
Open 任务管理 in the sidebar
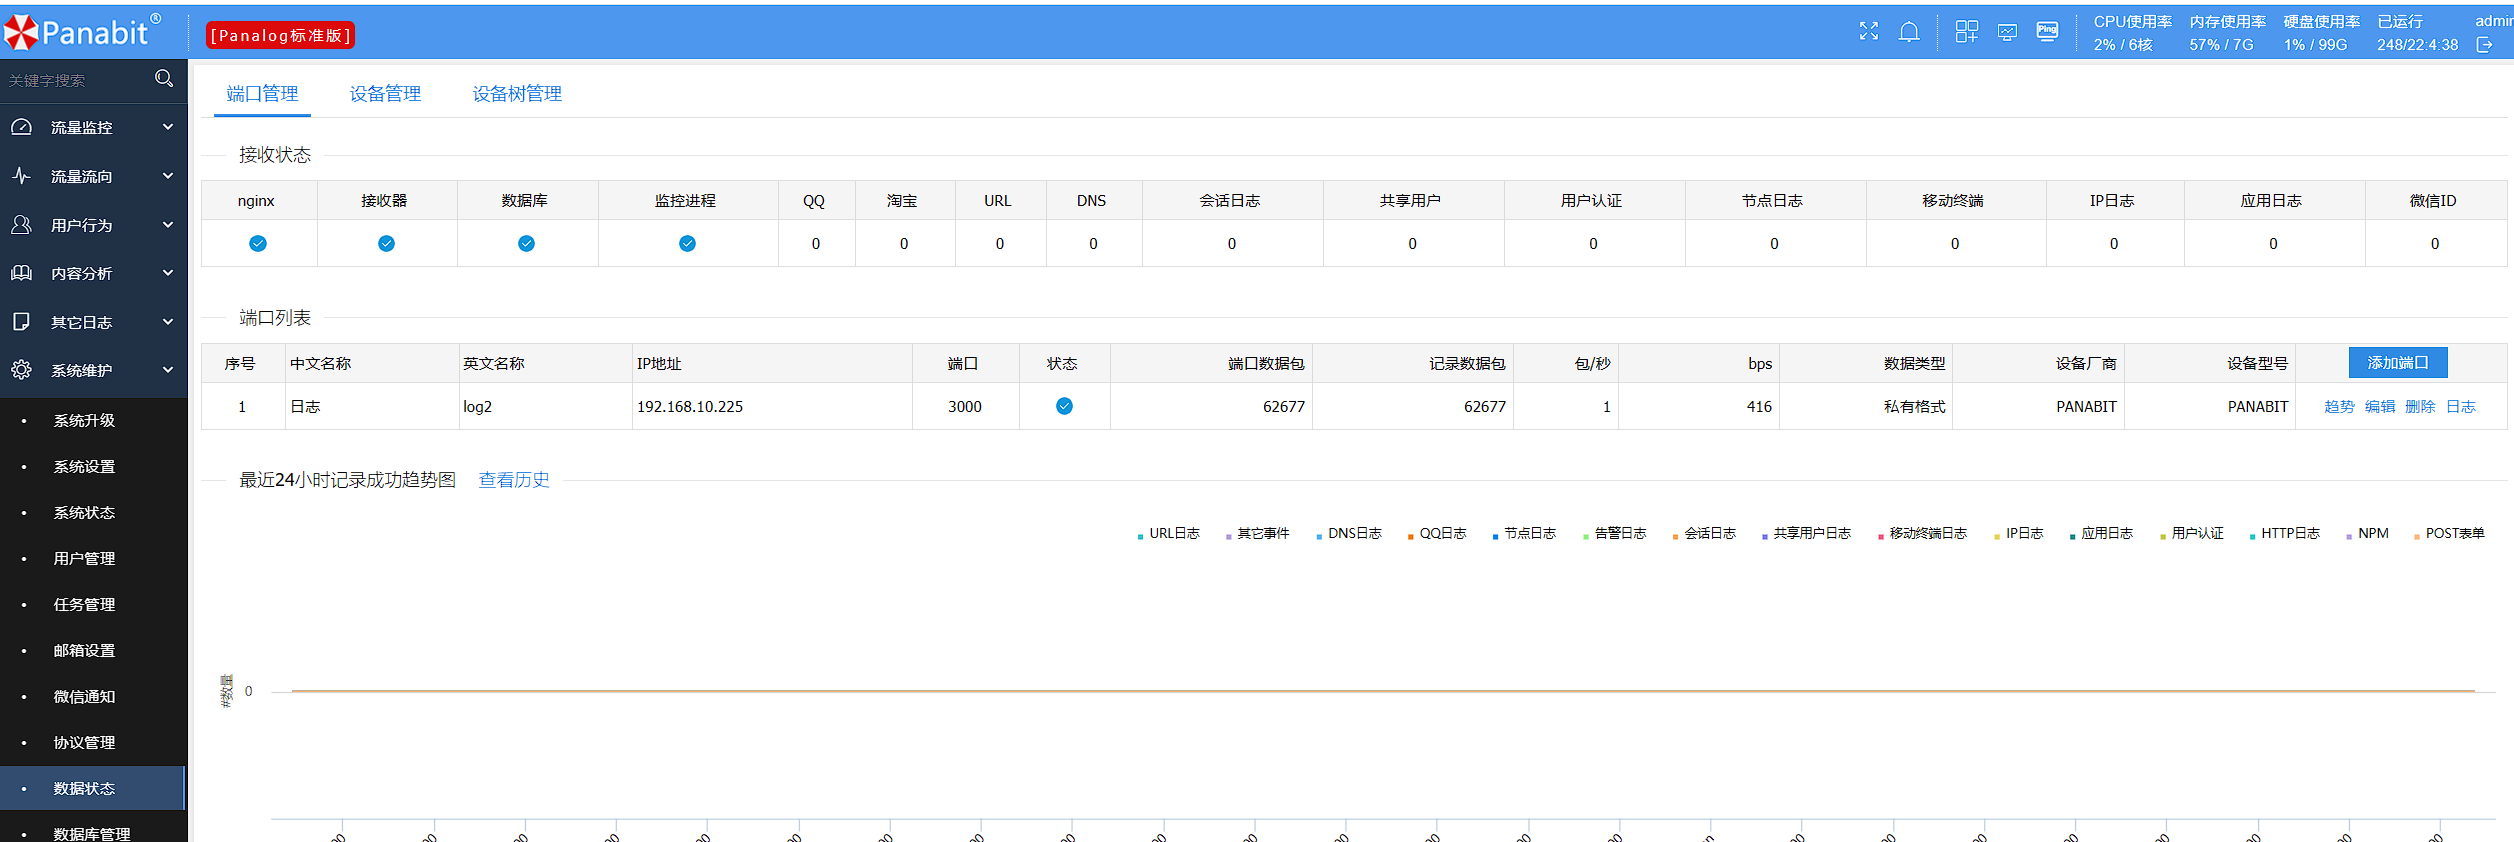click(x=84, y=604)
